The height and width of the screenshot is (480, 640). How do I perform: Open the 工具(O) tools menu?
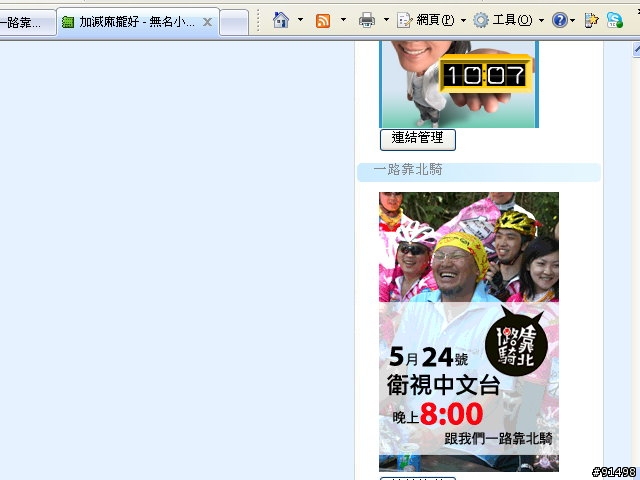[x=509, y=20]
